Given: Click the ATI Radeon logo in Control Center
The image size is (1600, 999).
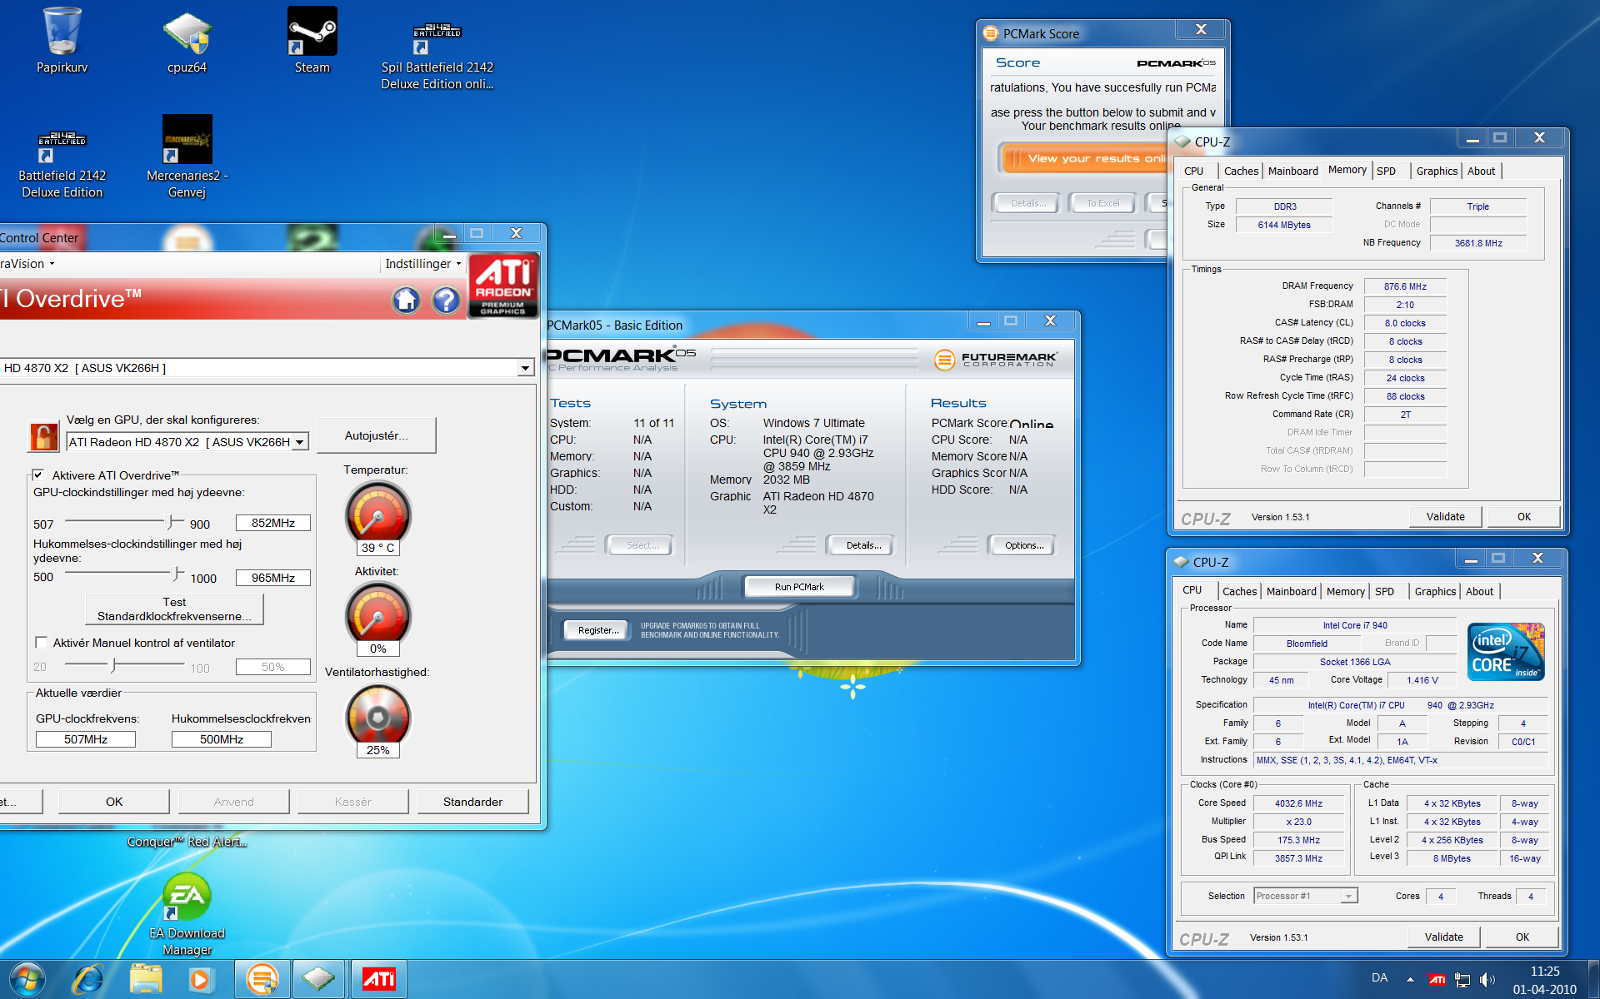Looking at the screenshot, I should [x=503, y=285].
